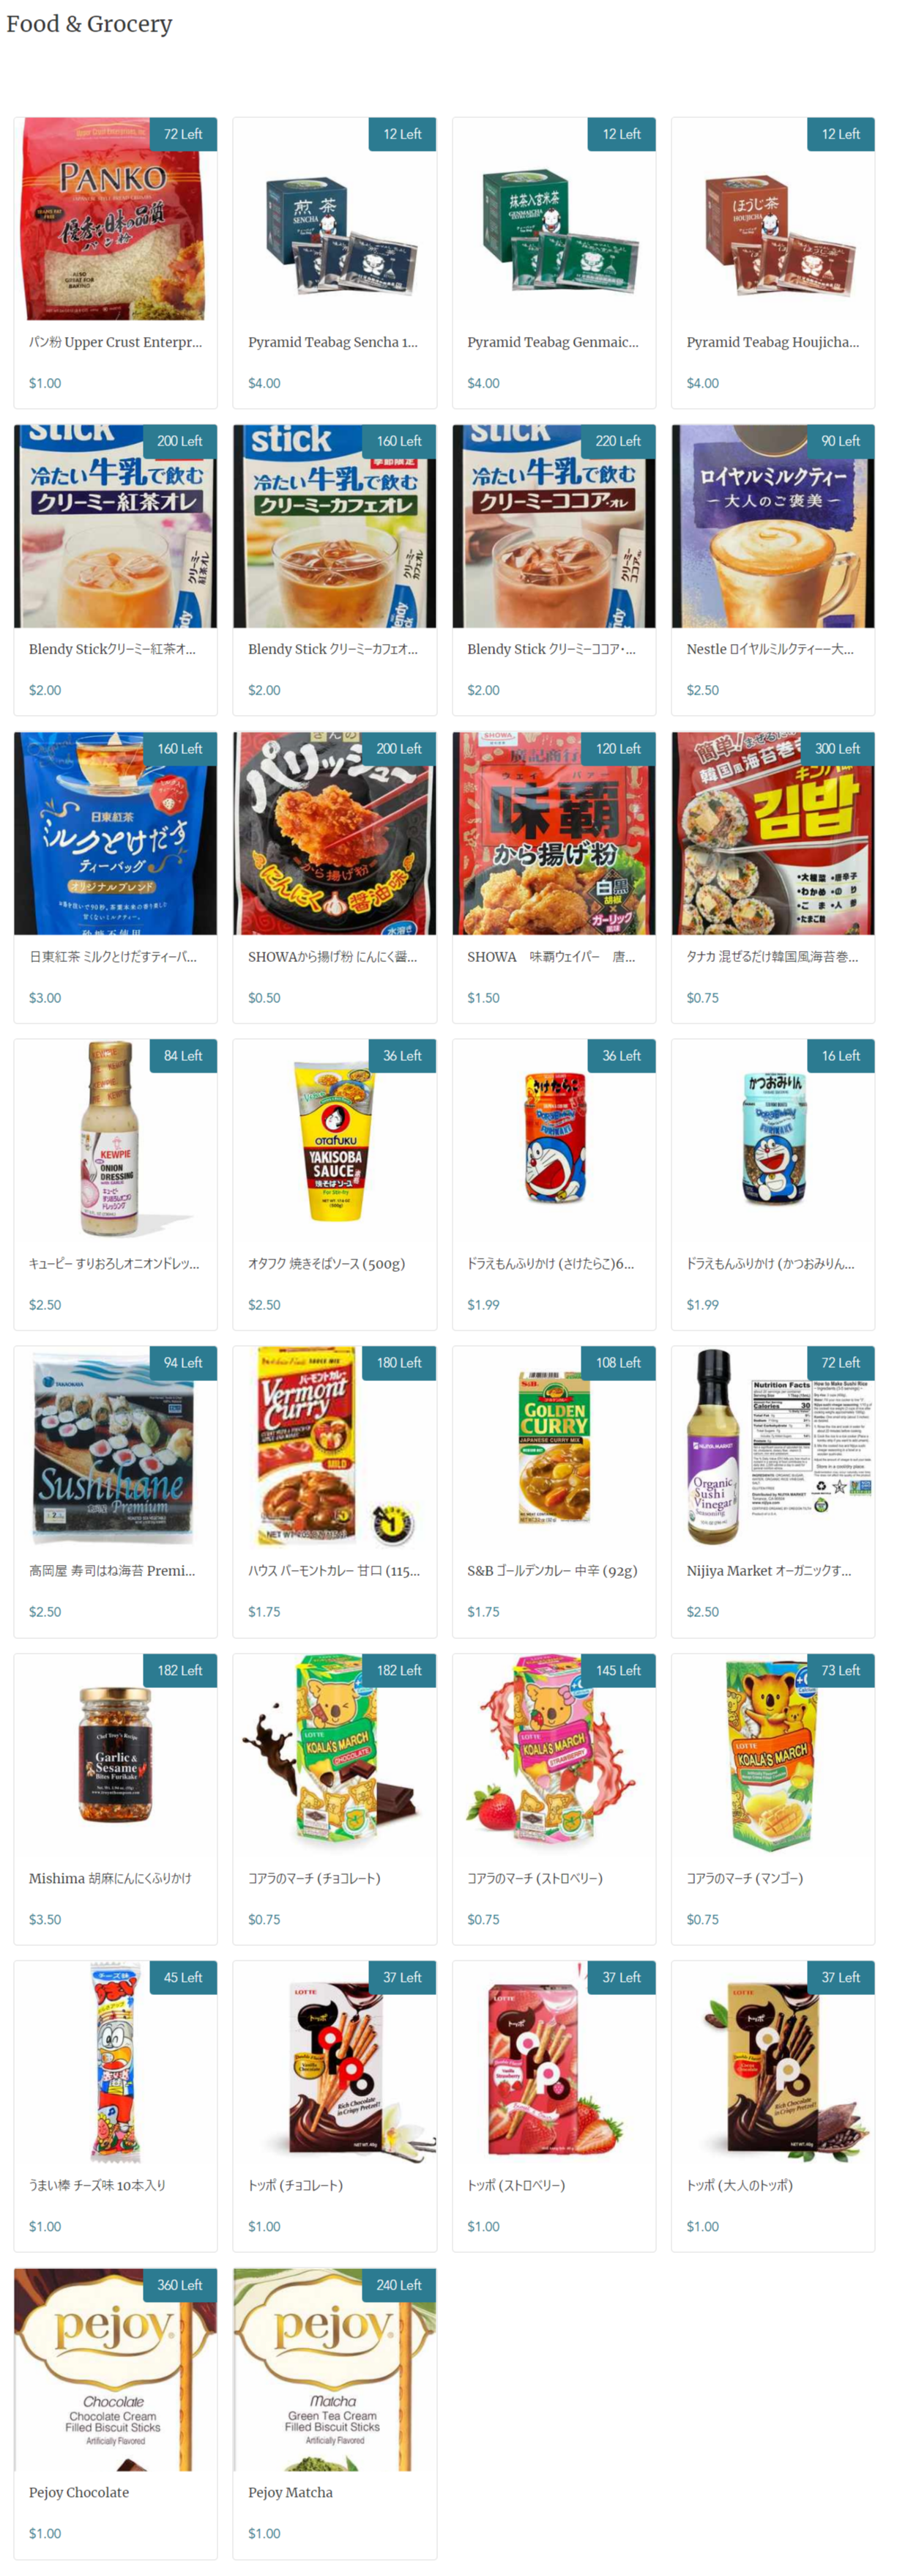This screenshot has height=2576, width=897.
Task: Click the Nestle Royal Milk Tea image
Action: [772, 526]
